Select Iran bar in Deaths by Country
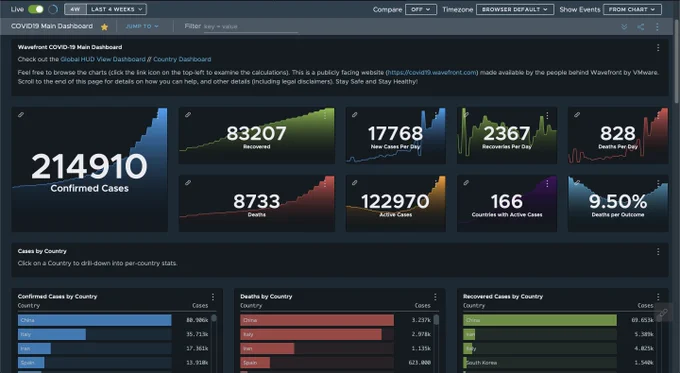This screenshot has width=680, height=373. (x=267, y=348)
